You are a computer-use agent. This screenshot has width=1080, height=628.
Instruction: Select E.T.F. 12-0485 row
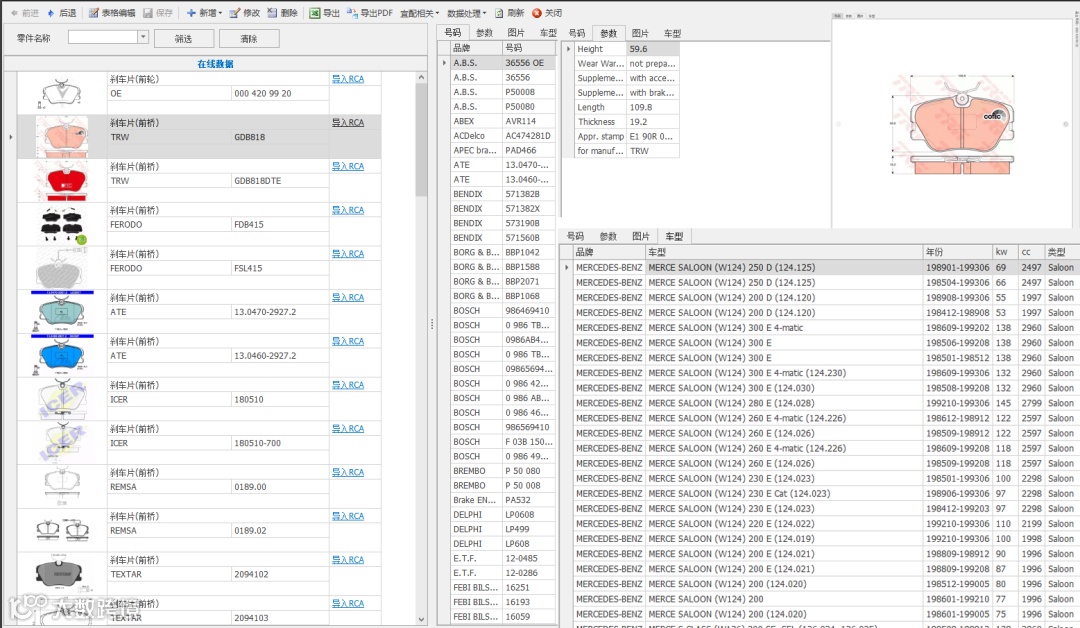(x=503, y=558)
